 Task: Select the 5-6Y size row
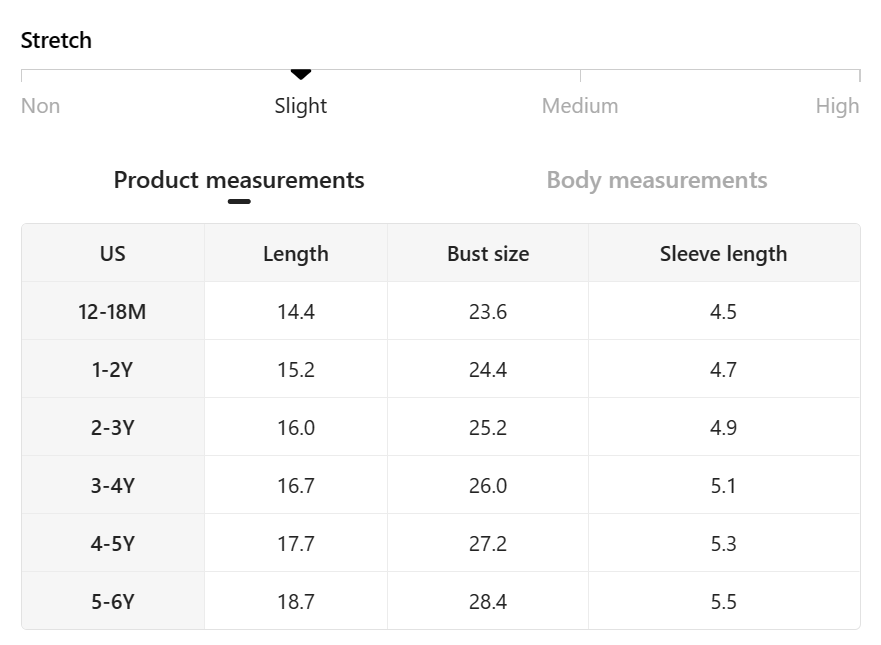coord(113,602)
